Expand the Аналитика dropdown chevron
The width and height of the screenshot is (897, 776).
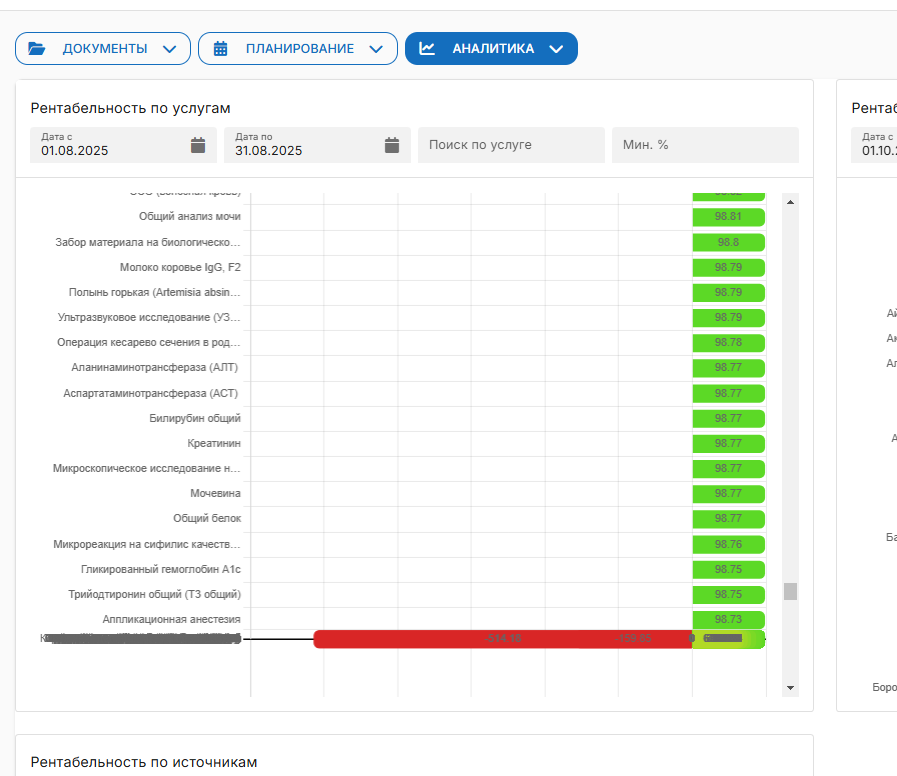tap(557, 49)
